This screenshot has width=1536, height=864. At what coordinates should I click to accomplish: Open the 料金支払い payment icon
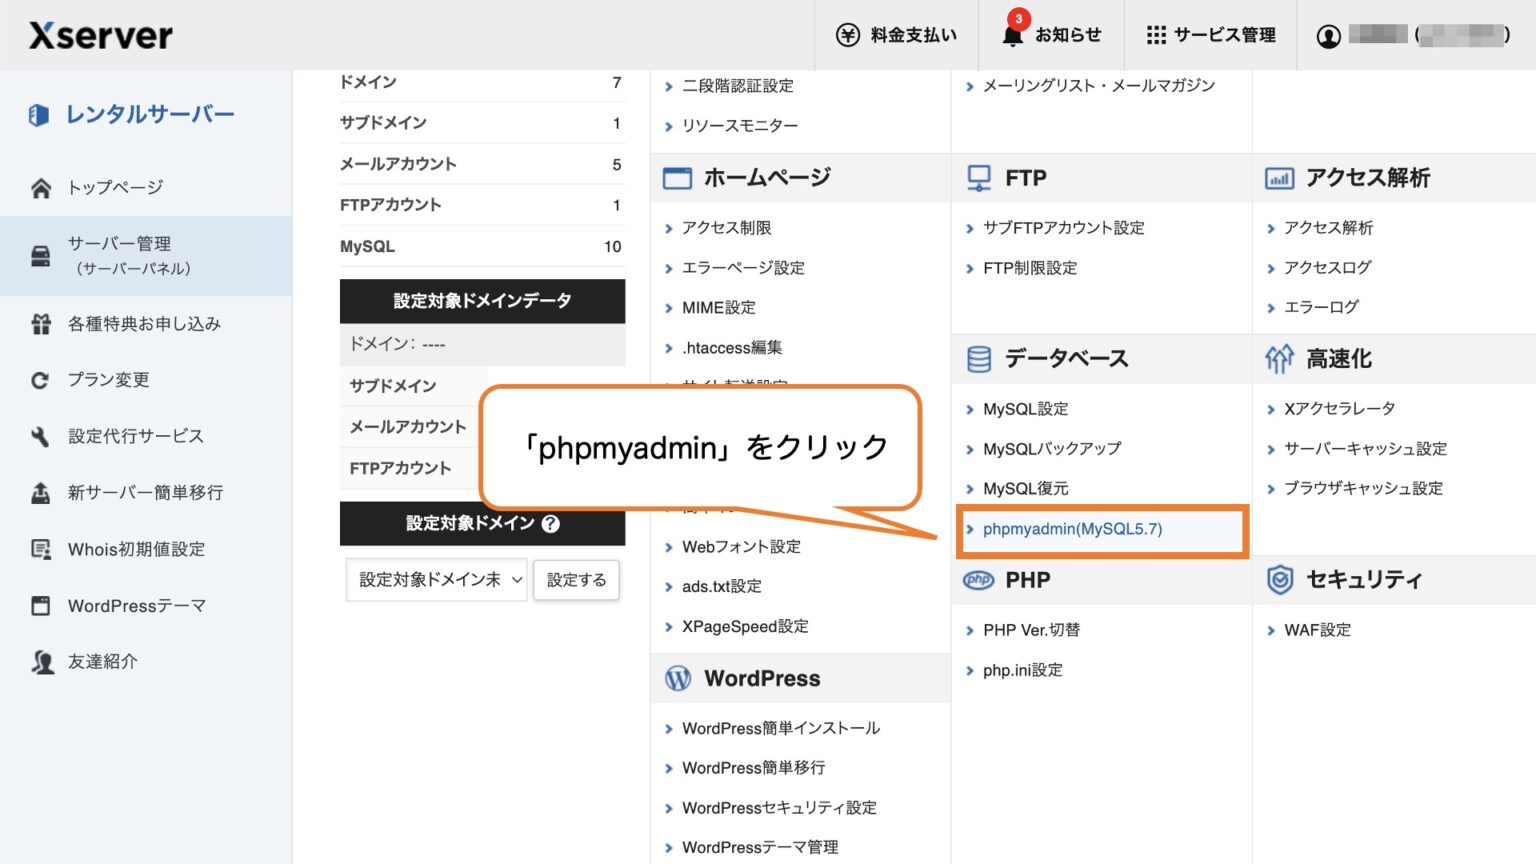846,34
